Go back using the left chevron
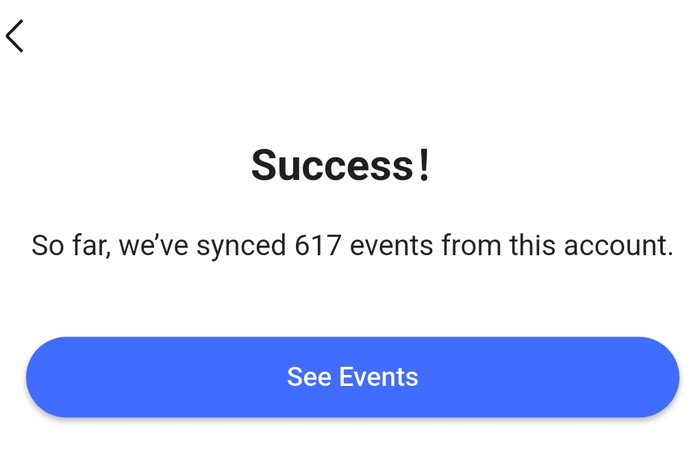 [x=15, y=36]
